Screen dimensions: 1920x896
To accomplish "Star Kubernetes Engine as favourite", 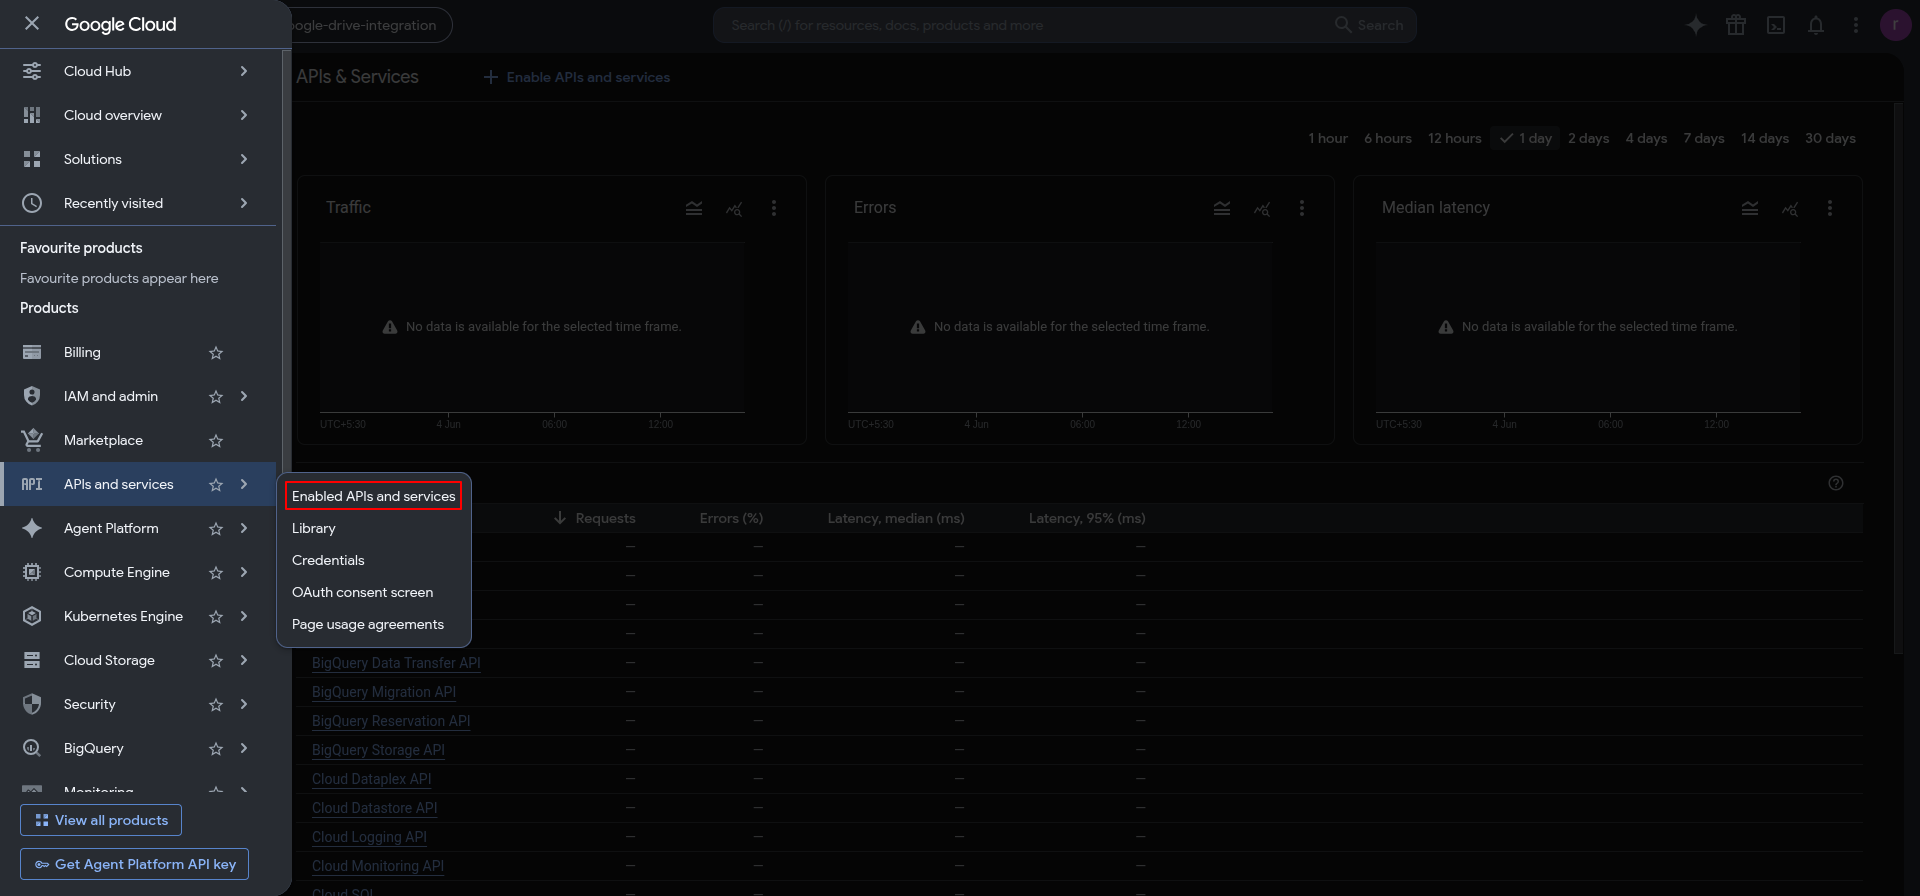I will [216, 617].
